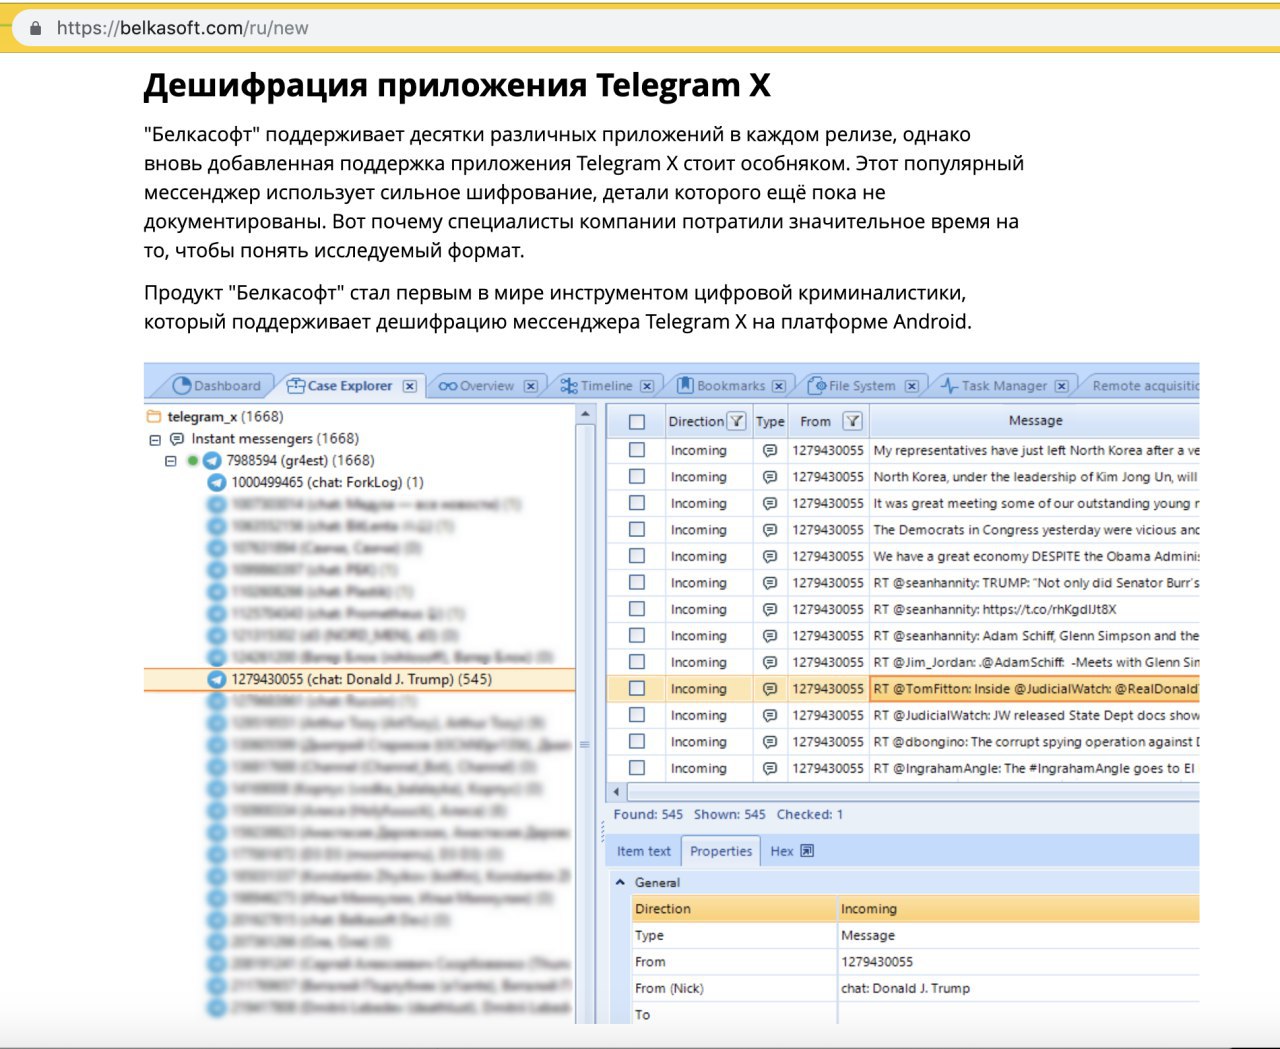Close the Timeline tab

pyautogui.click(x=647, y=386)
